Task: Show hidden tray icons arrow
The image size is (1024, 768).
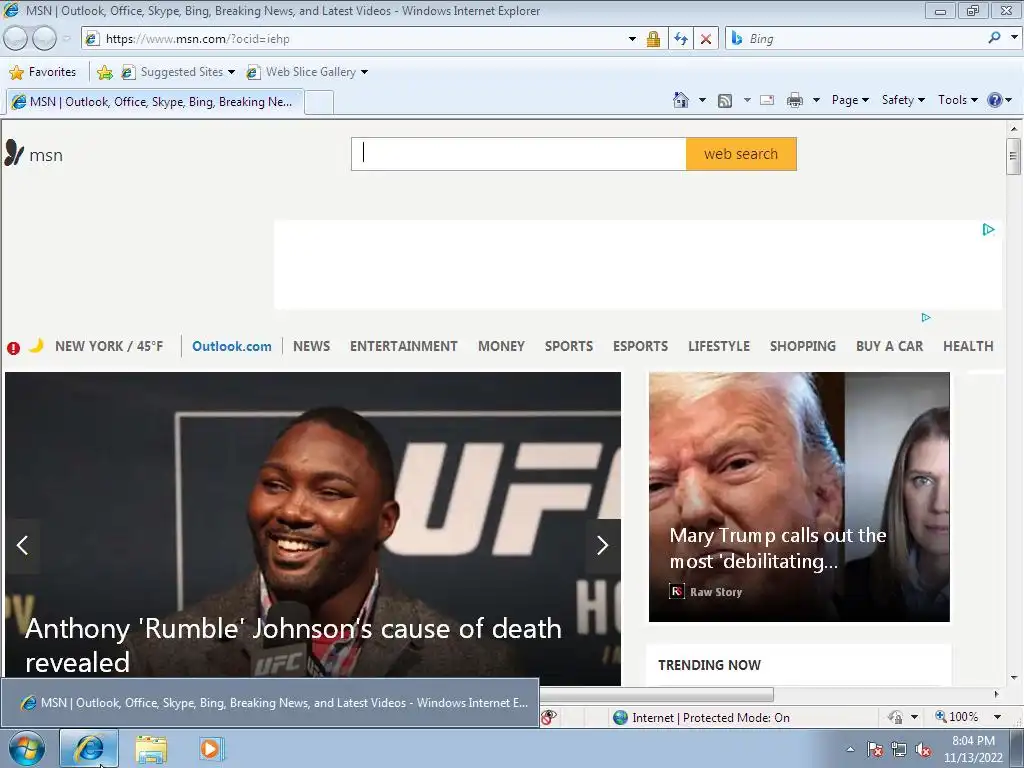Action: point(850,750)
